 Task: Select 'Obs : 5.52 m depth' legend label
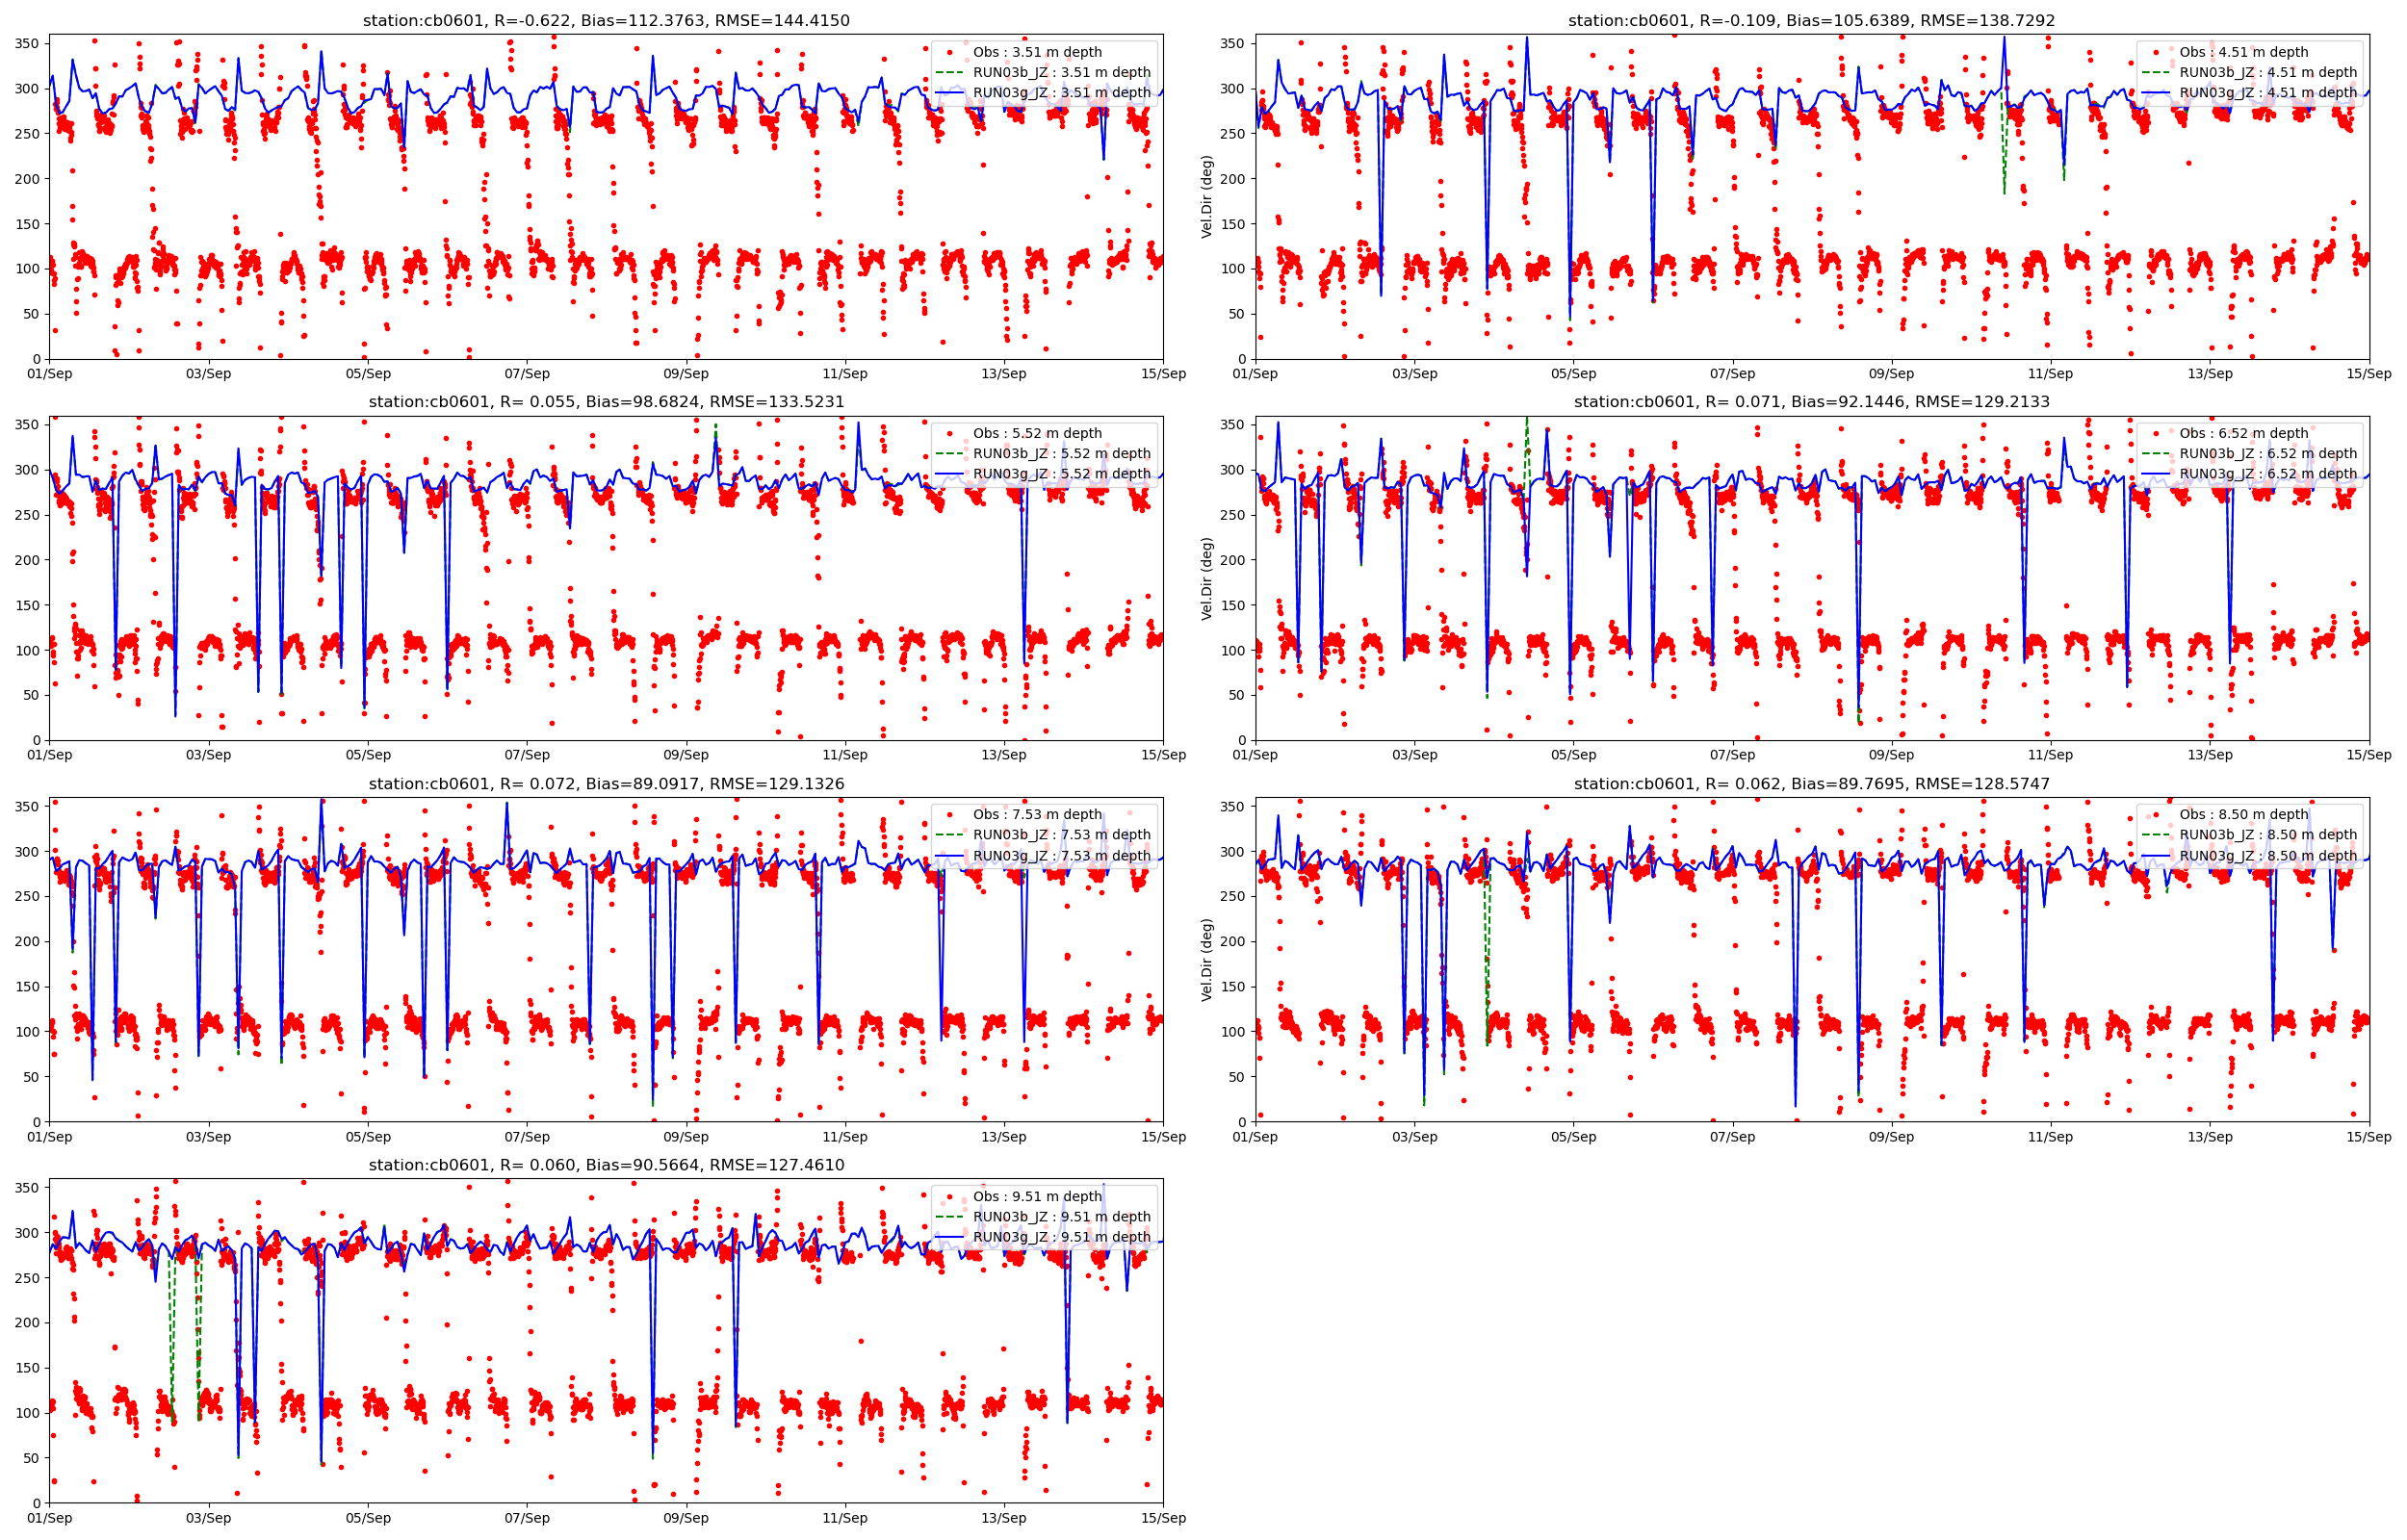coord(1037,433)
